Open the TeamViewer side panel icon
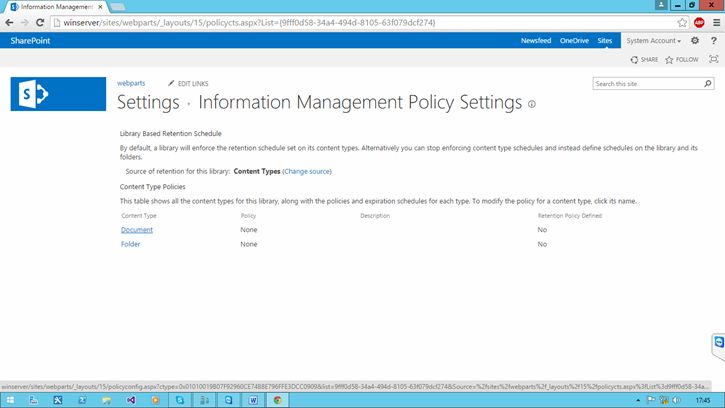 click(719, 342)
